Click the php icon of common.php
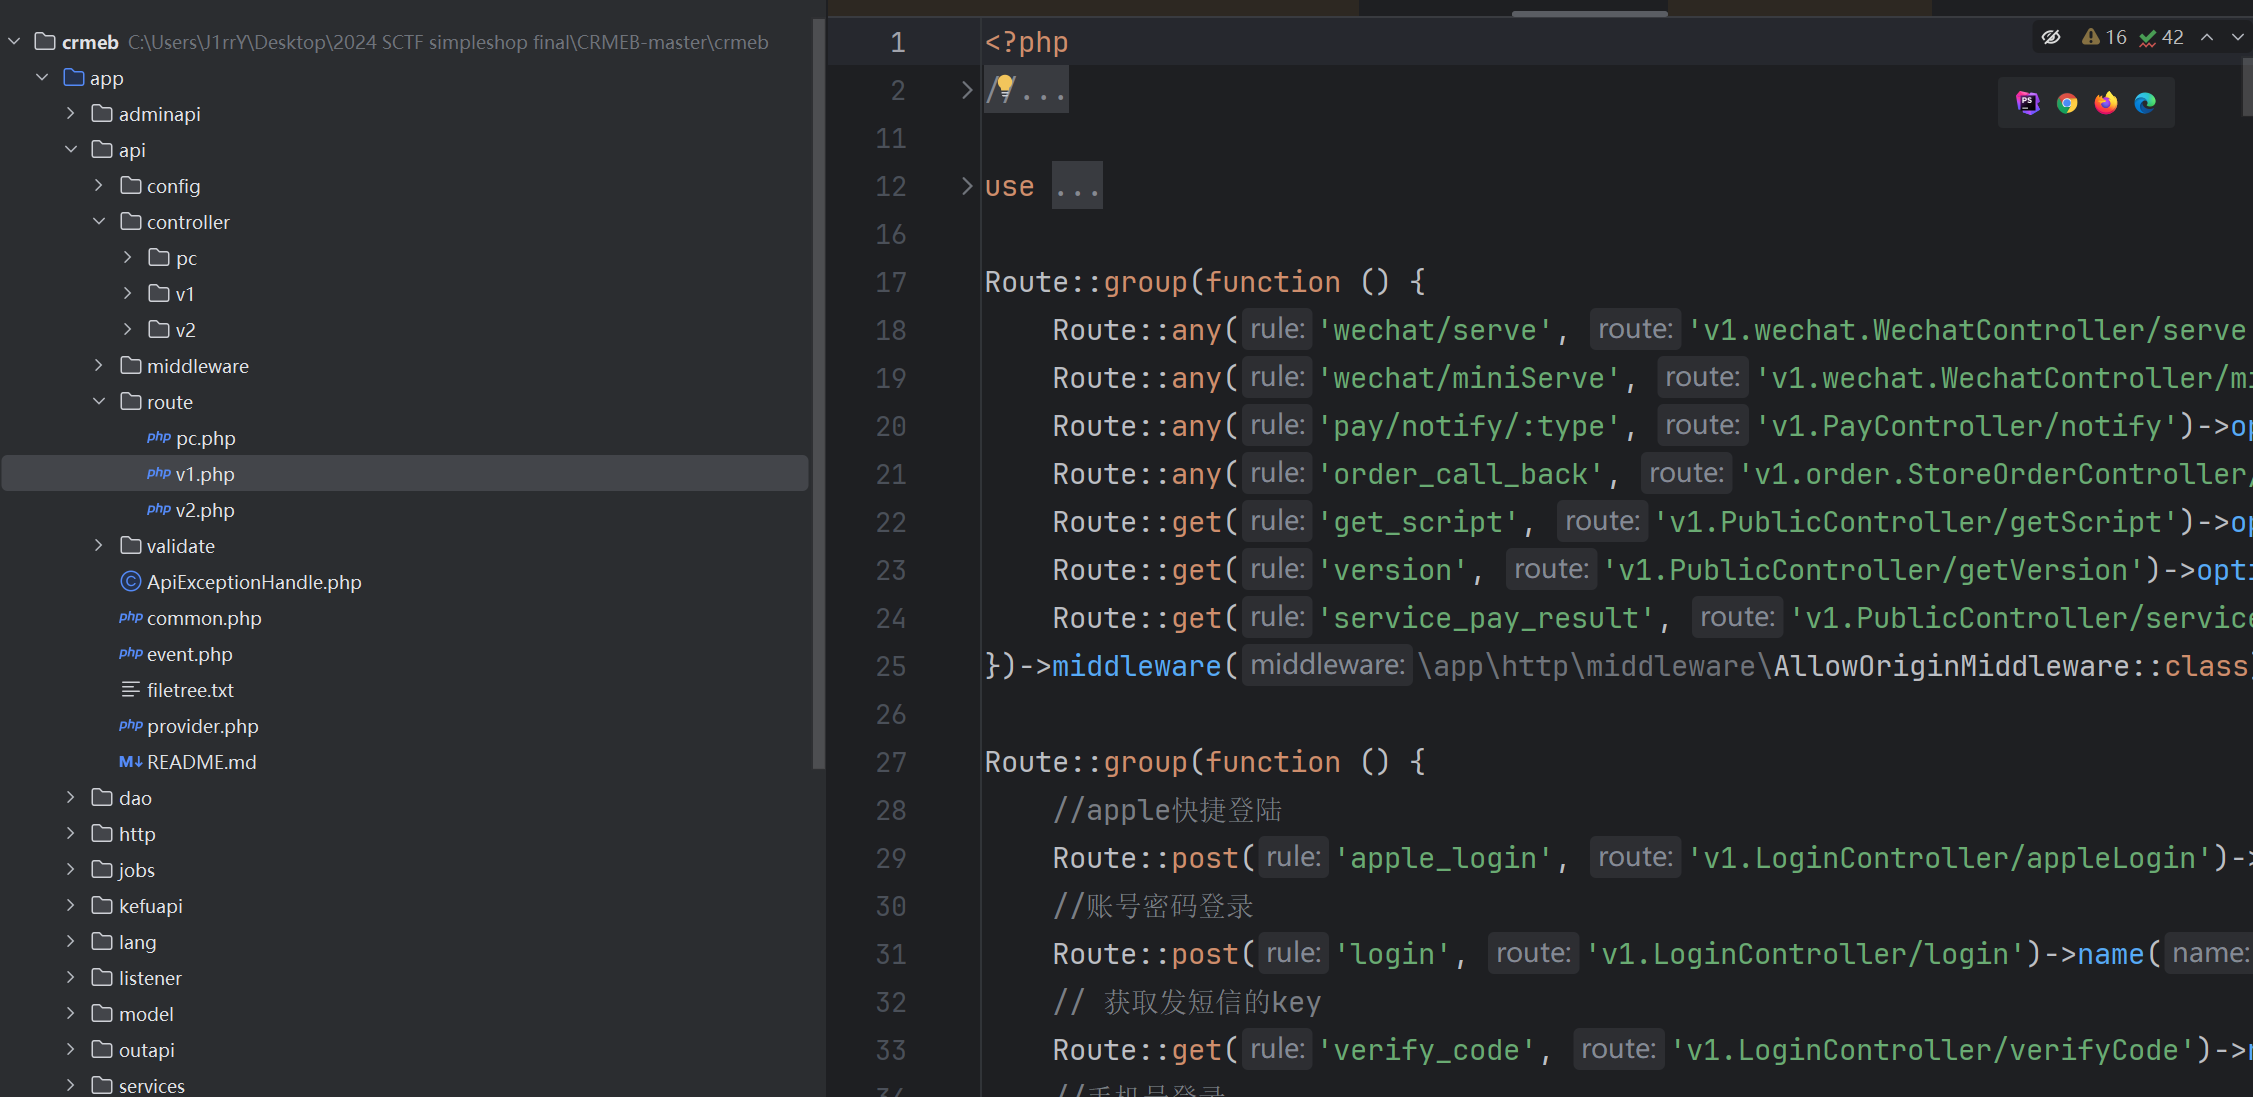The height and width of the screenshot is (1097, 2253). click(x=131, y=617)
